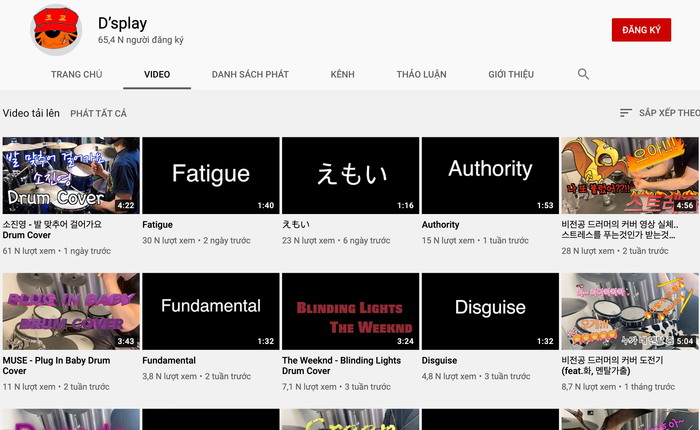Open the 비전공 드러머의 커버 영상 실체 title
The image size is (700, 430).
pyautogui.click(x=620, y=230)
